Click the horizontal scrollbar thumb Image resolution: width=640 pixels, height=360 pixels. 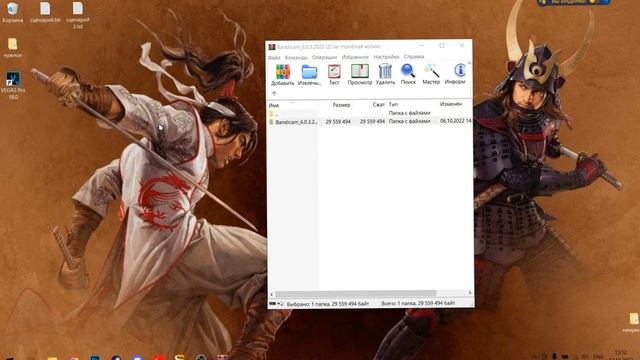[x=356, y=293]
